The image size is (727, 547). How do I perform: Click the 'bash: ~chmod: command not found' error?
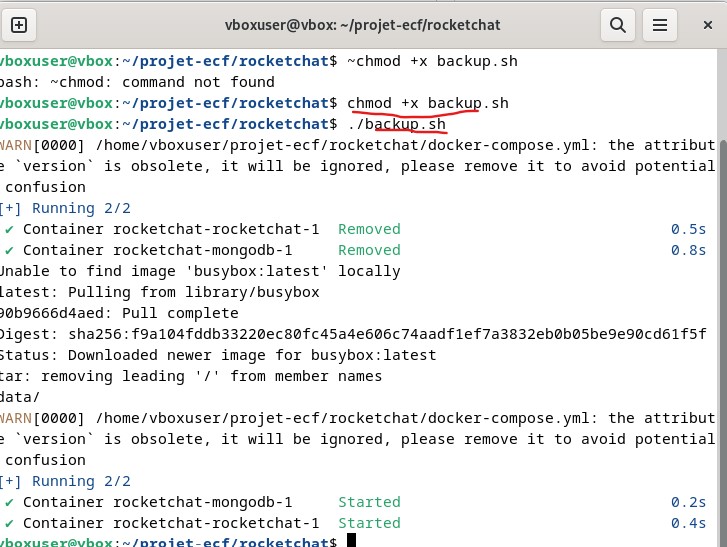click(137, 82)
